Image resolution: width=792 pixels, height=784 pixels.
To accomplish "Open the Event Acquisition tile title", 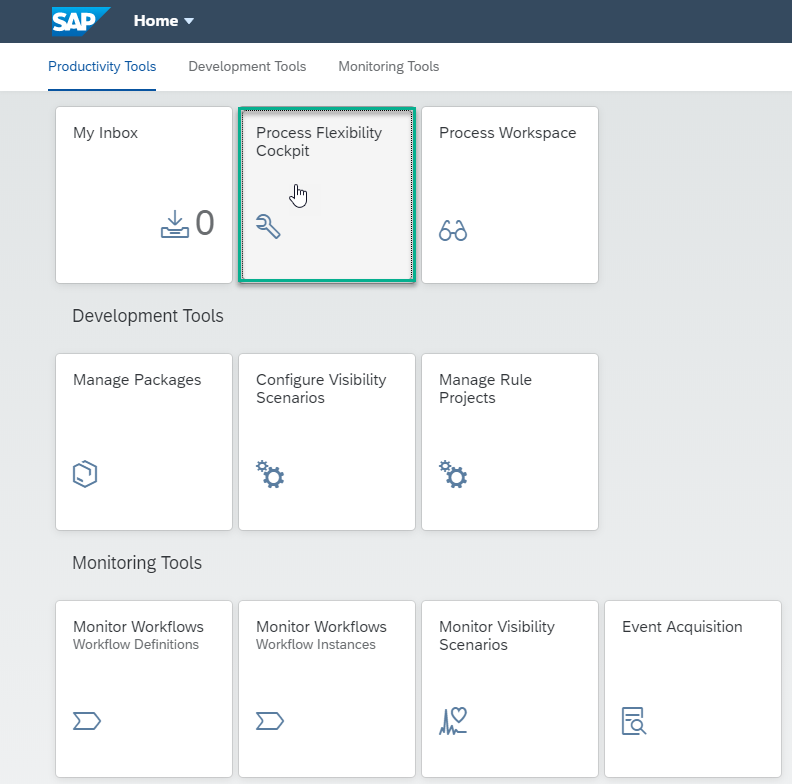I will click(x=682, y=627).
